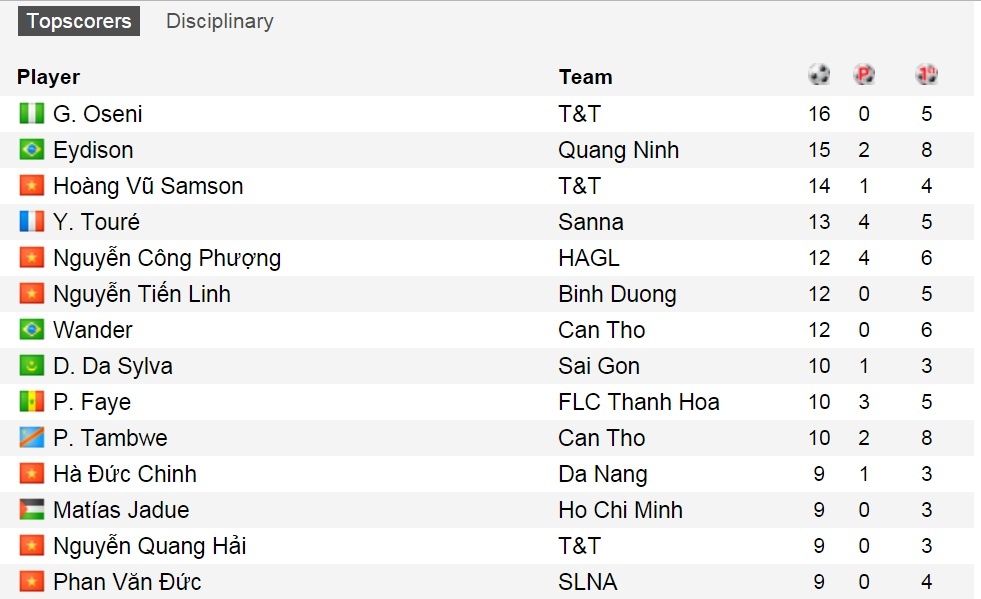Select the Topscorers tab

(x=78, y=20)
